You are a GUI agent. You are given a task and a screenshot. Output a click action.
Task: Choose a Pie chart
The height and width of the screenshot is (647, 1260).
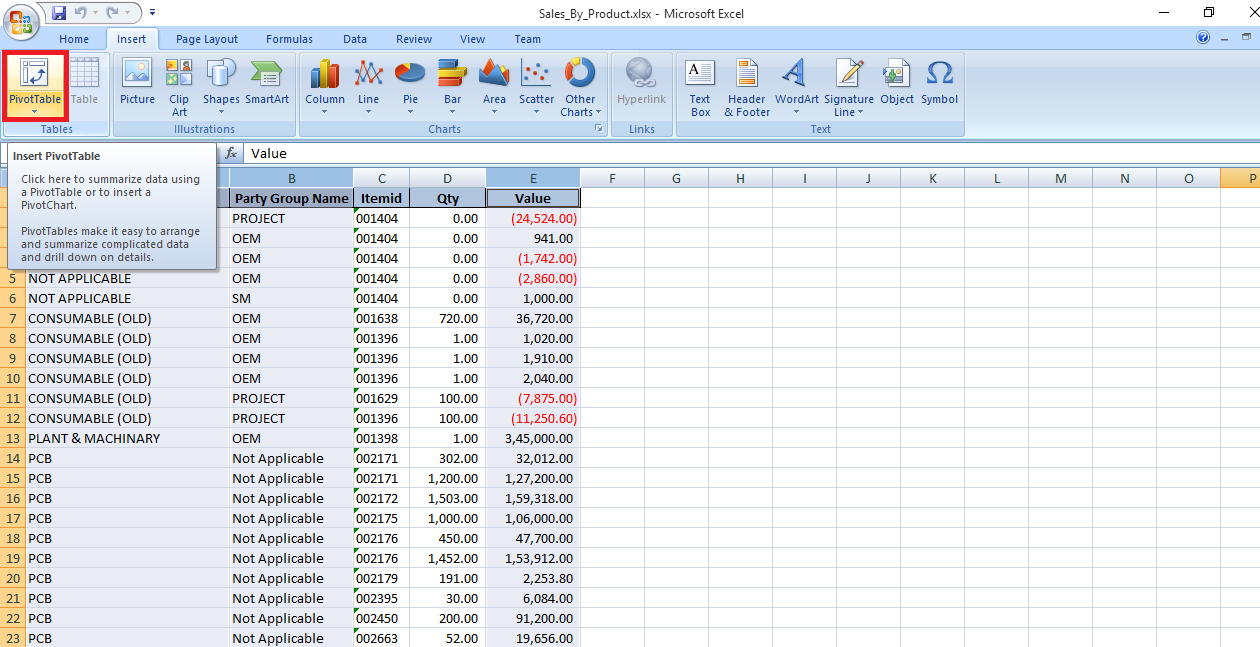coord(411,86)
